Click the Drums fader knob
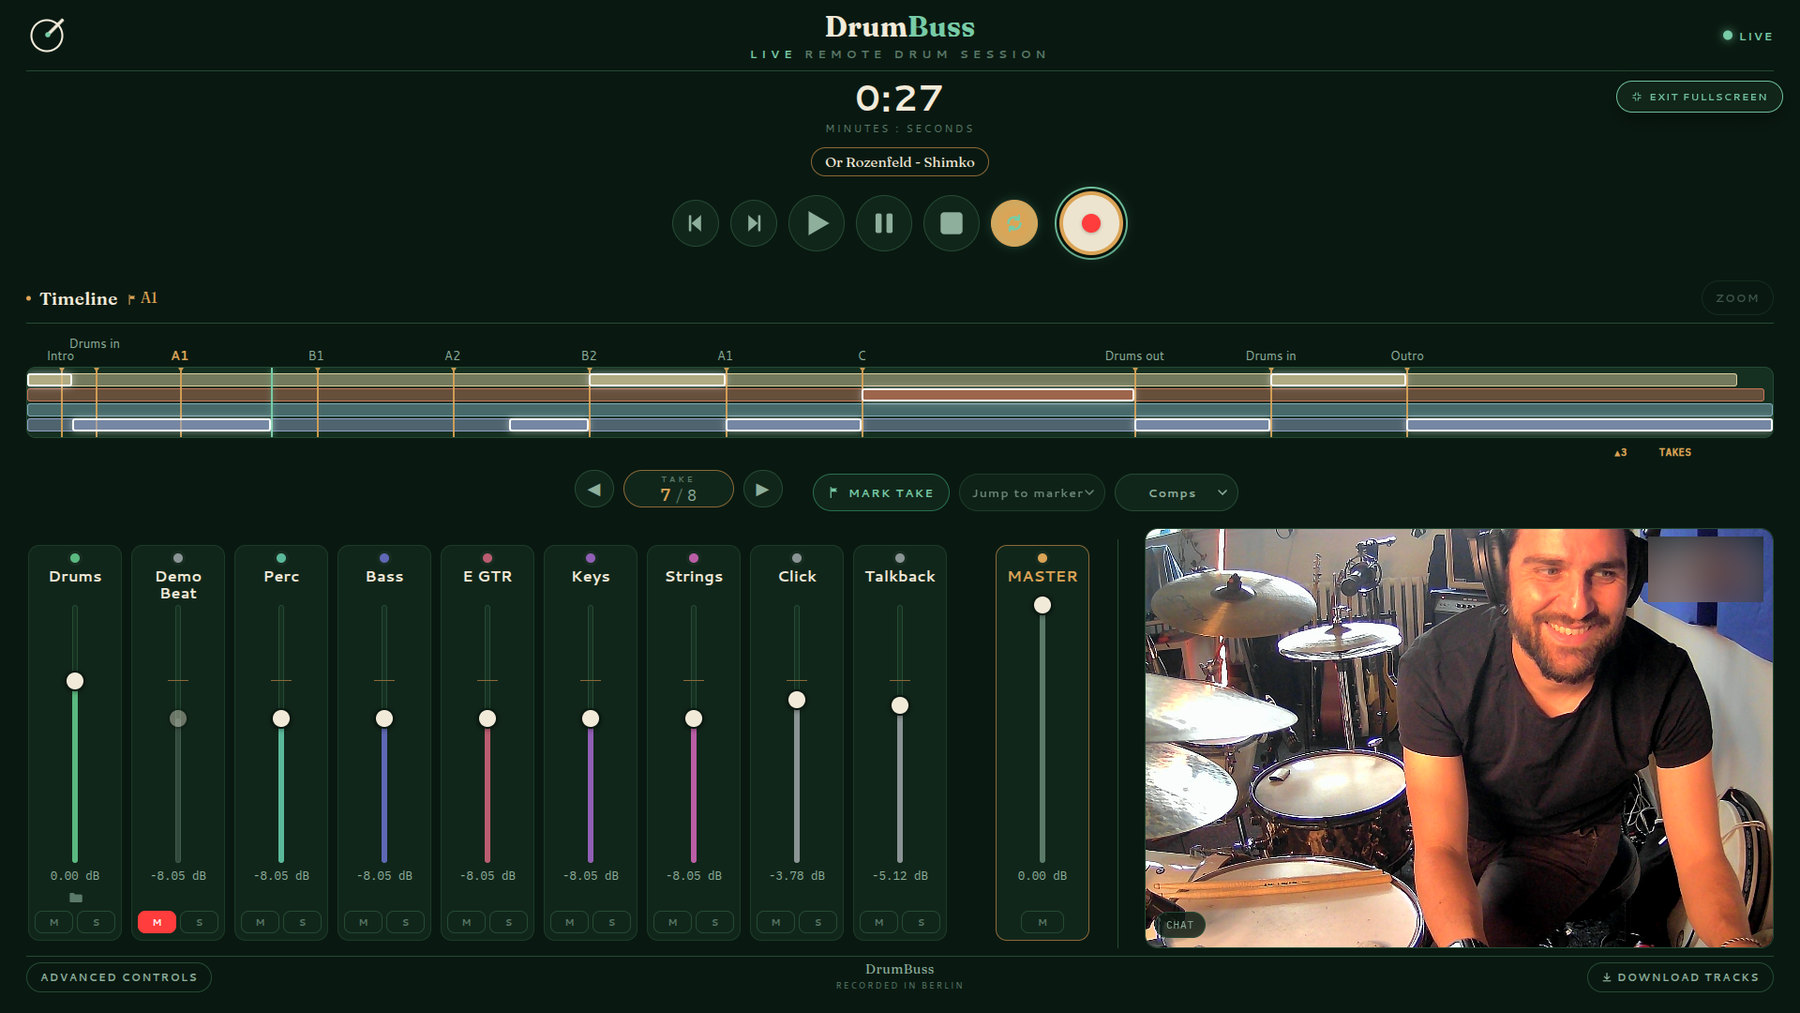The image size is (1800, 1013). coord(75,681)
